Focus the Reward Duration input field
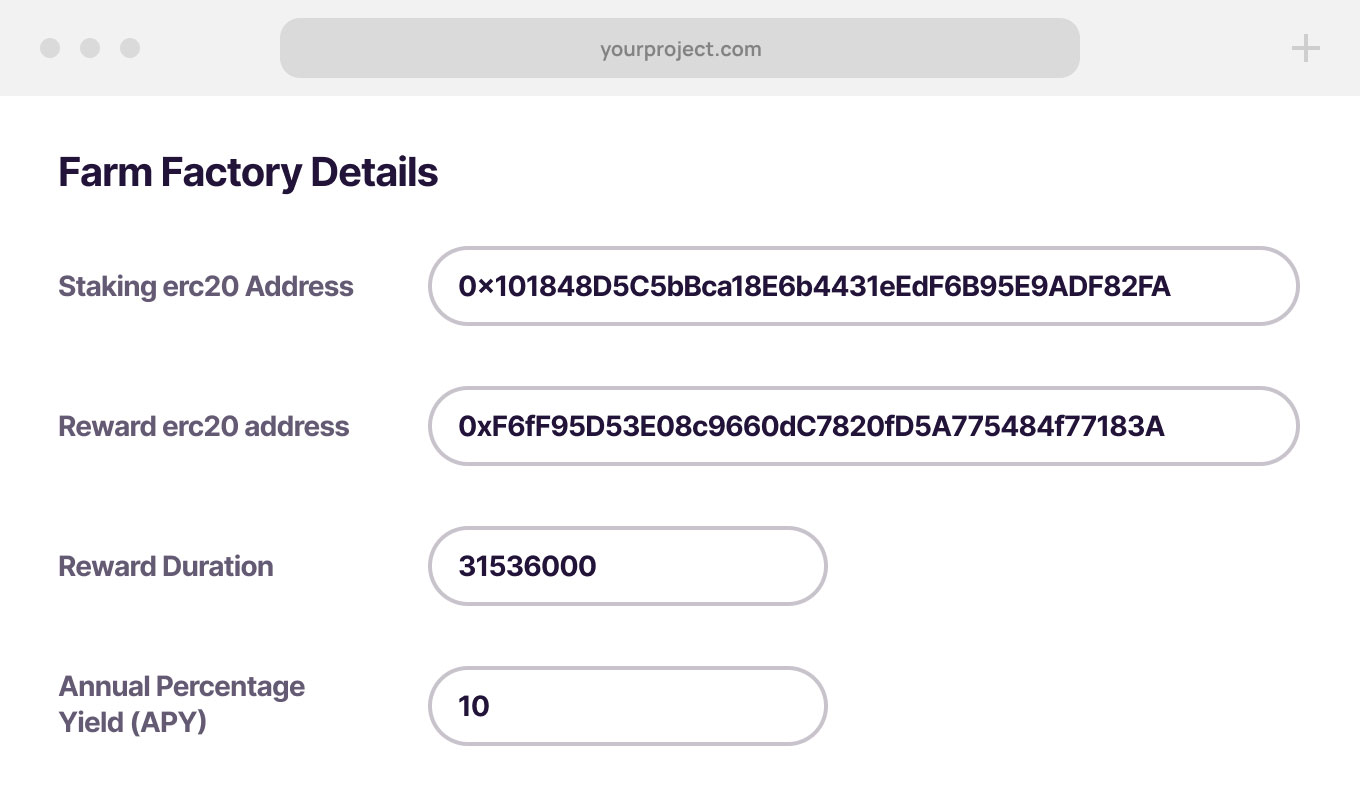 pos(710,566)
